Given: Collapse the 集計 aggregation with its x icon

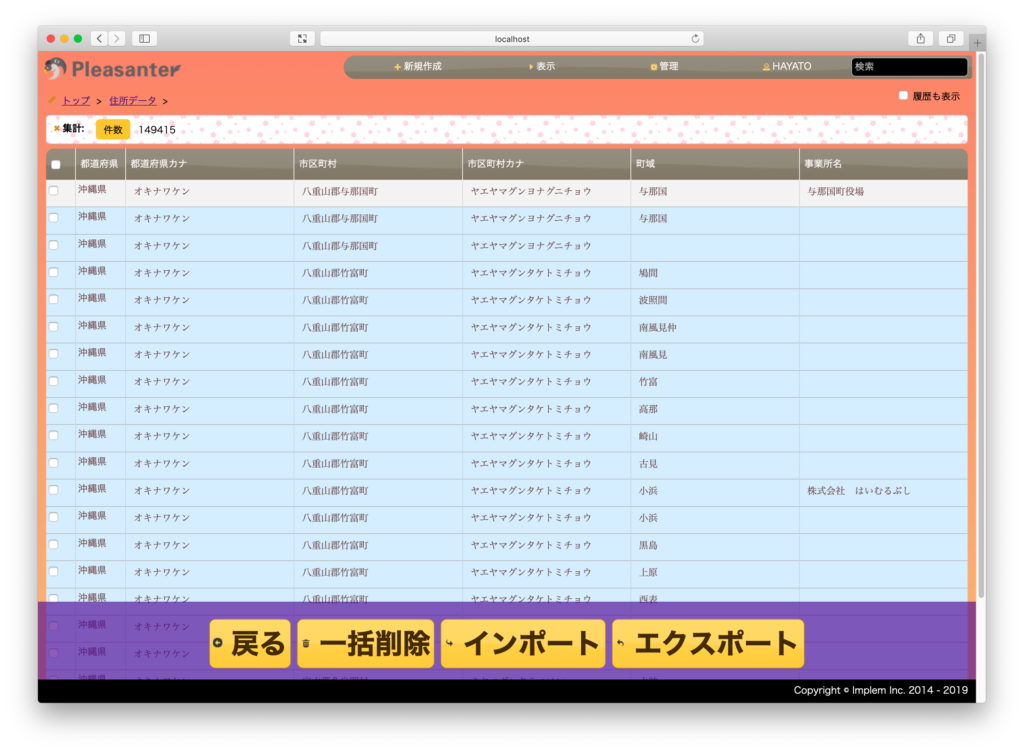Looking at the screenshot, I should coord(57,129).
